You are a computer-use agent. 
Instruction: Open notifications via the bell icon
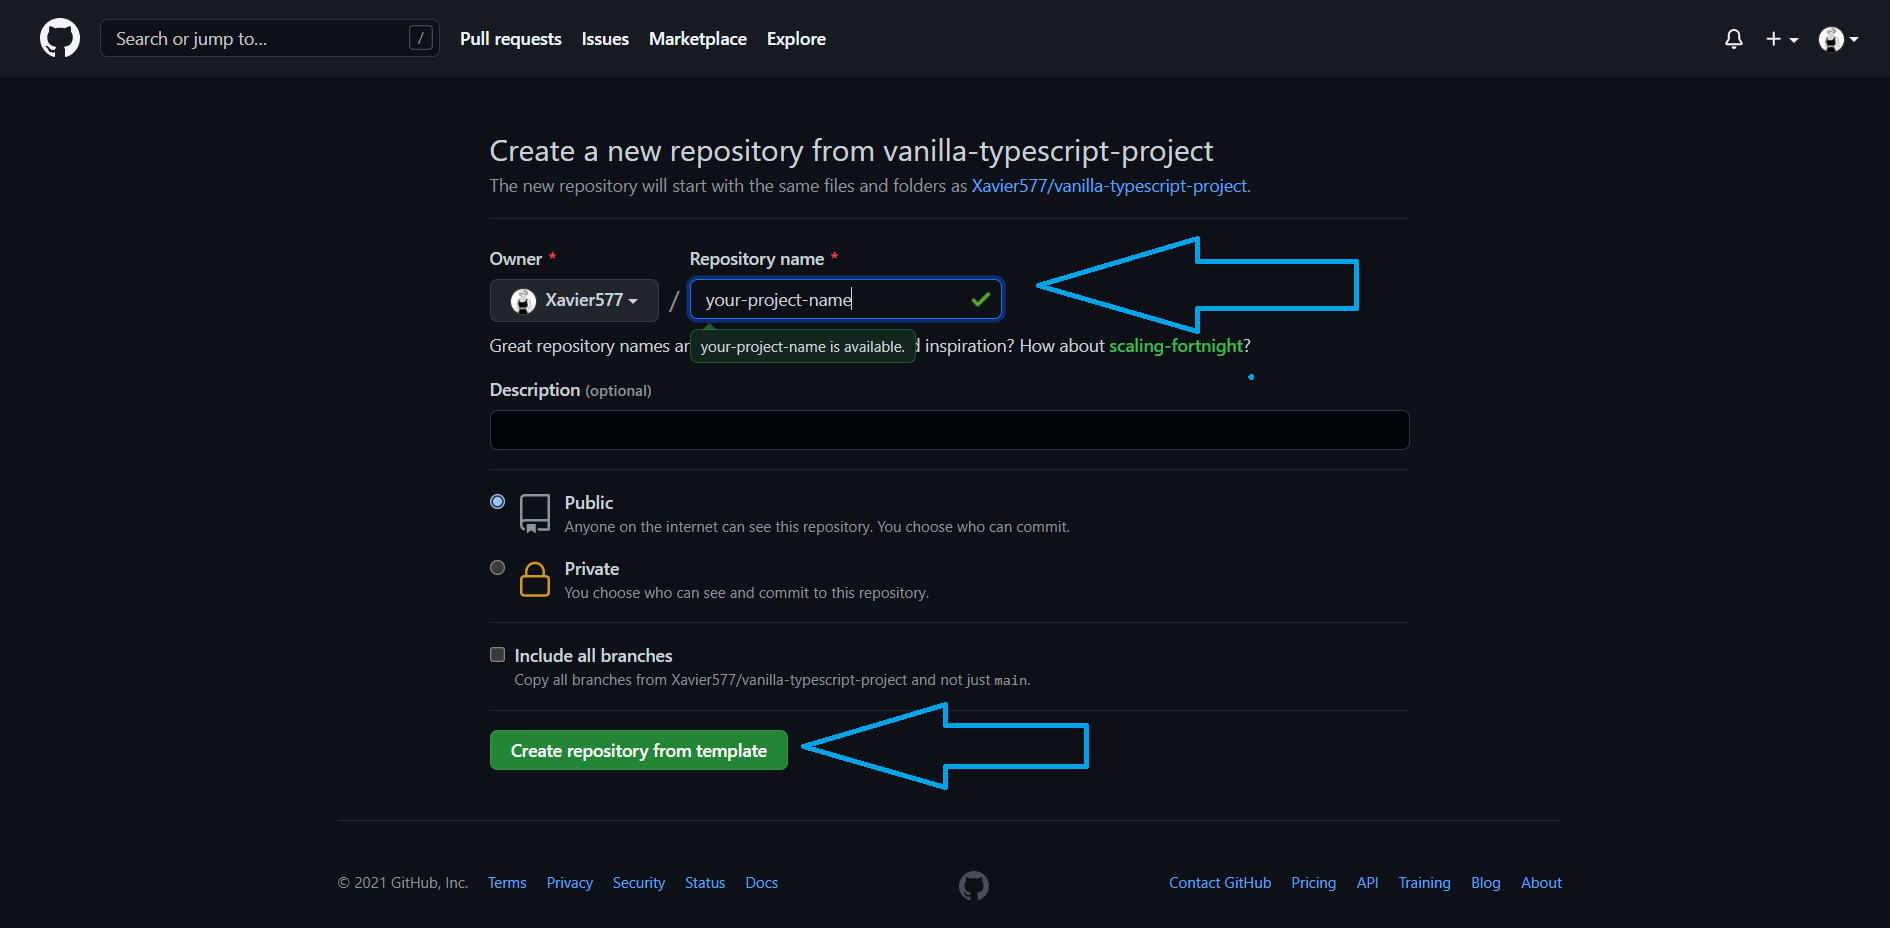click(x=1734, y=38)
